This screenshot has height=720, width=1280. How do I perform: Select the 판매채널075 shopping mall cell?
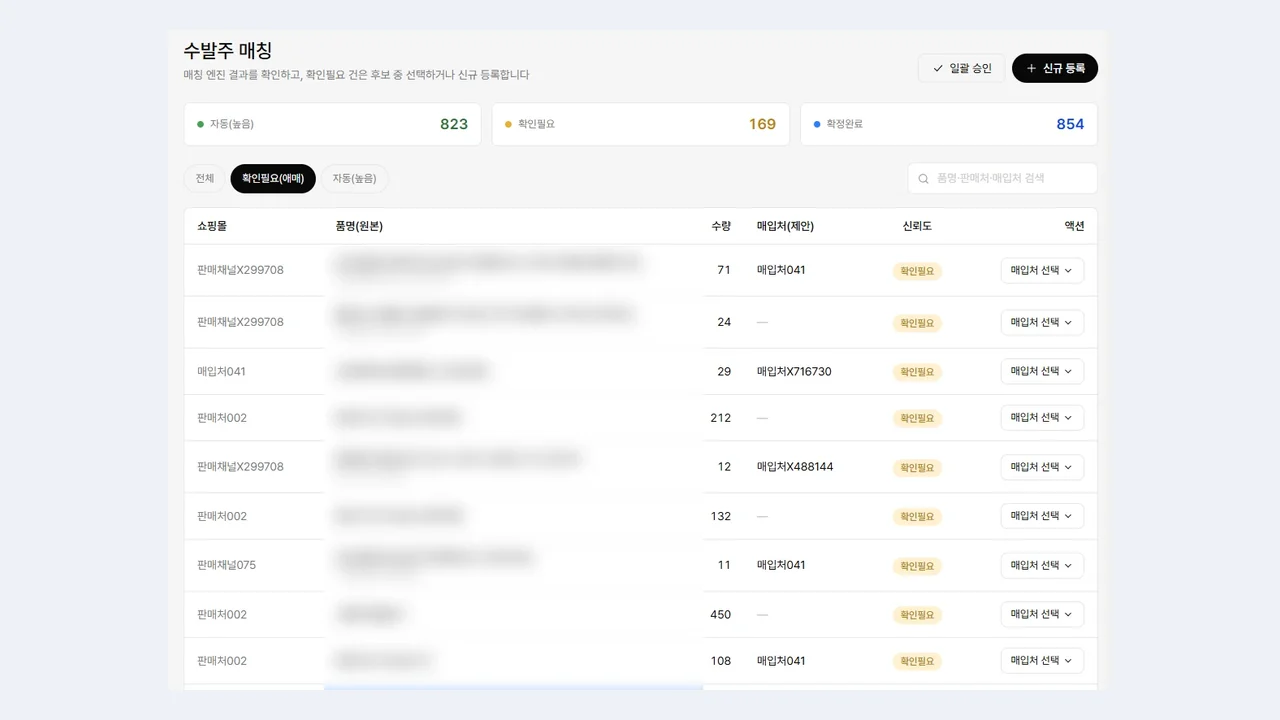click(x=227, y=565)
